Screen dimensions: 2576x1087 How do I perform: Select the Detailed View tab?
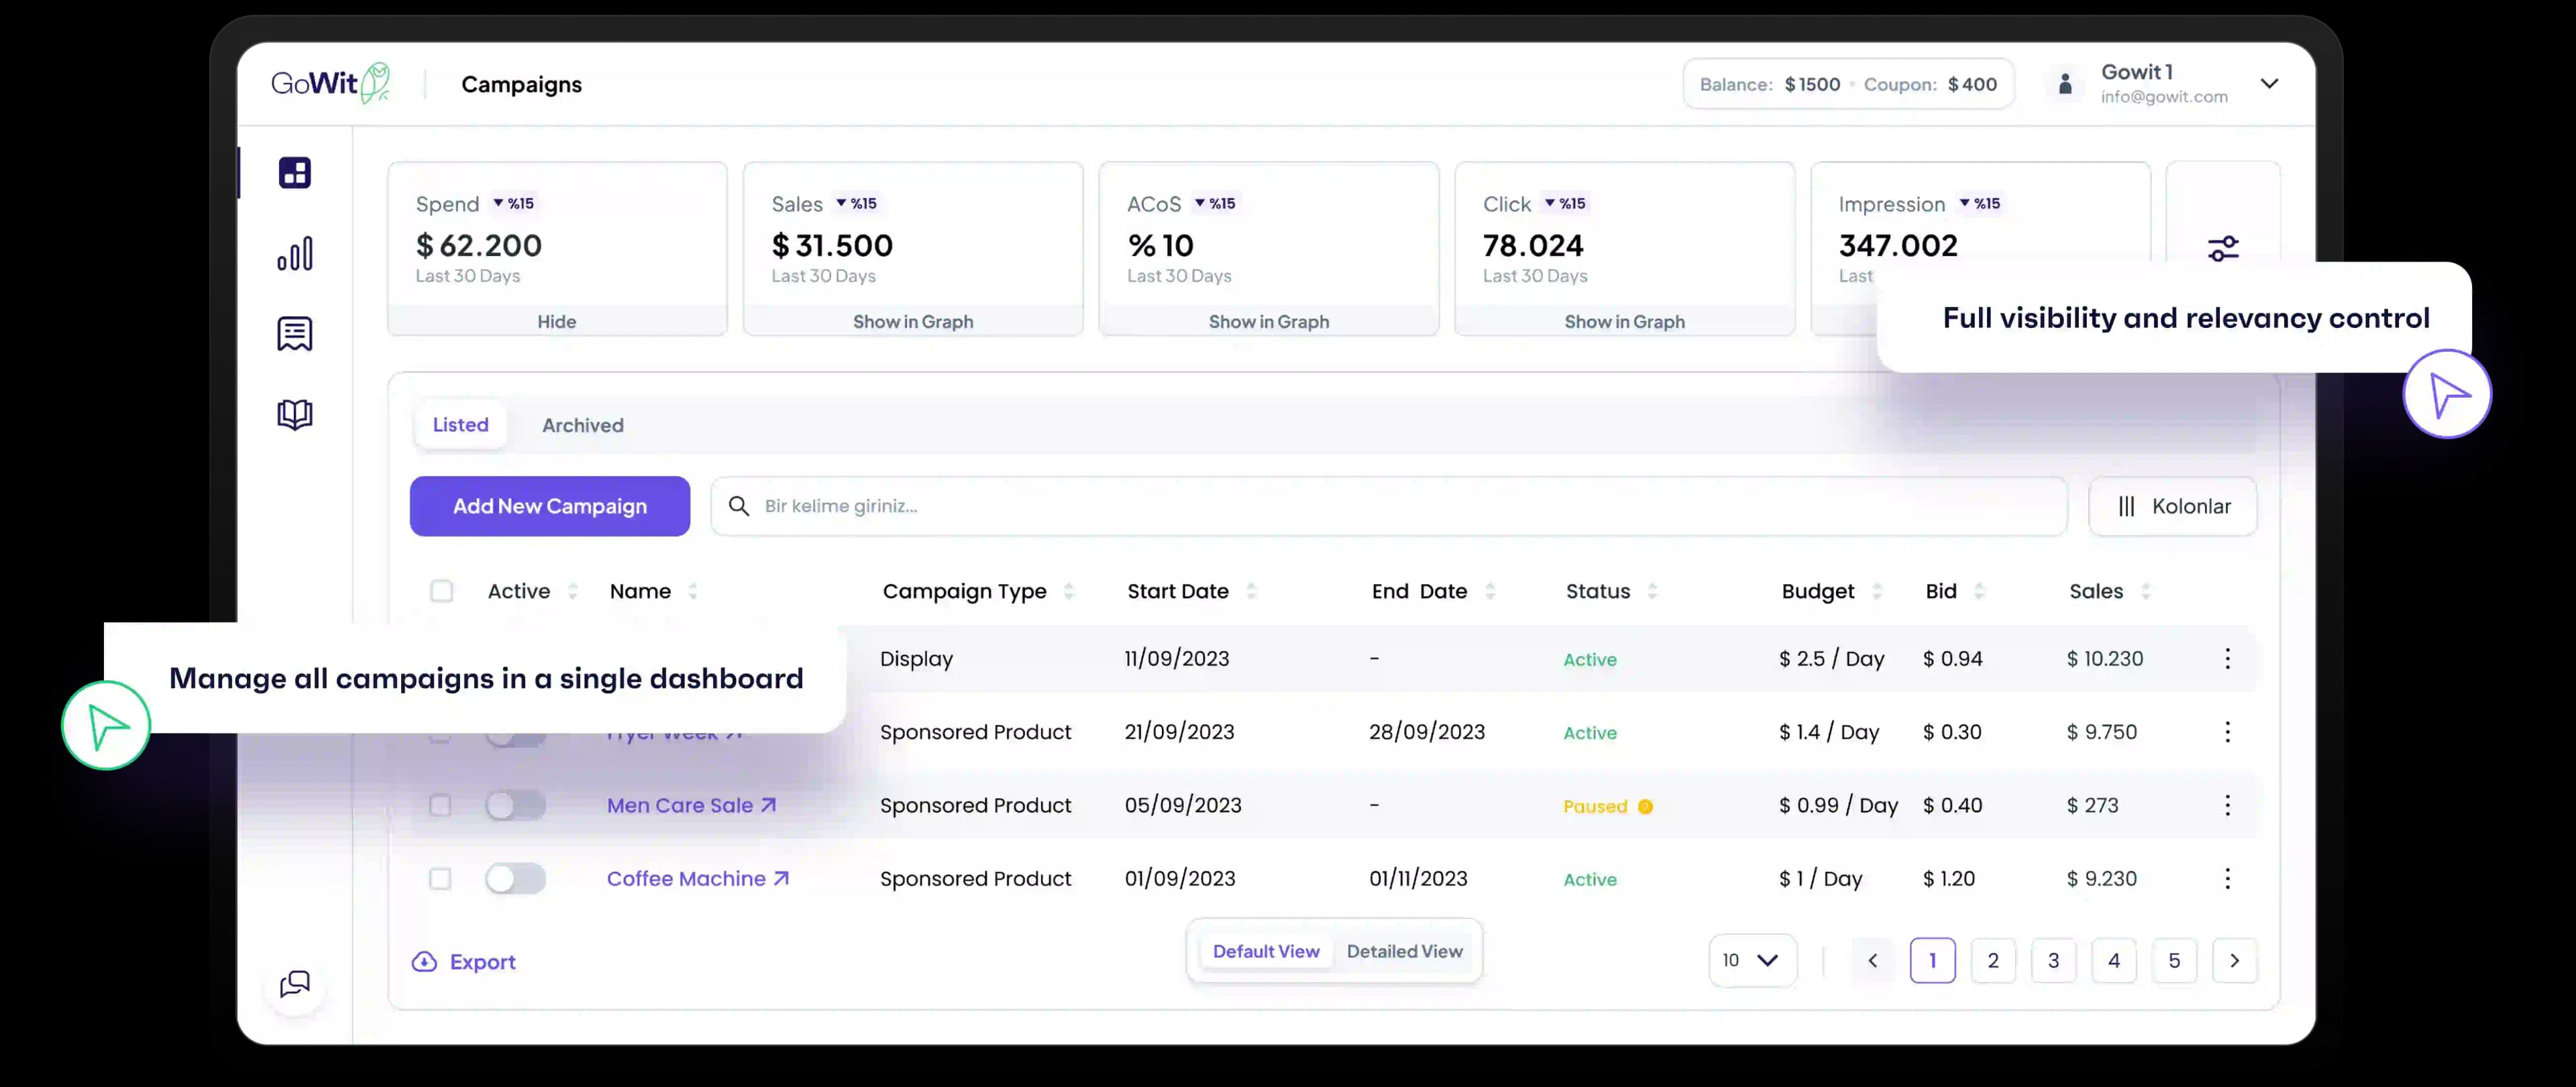click(x=1404, y=951)
